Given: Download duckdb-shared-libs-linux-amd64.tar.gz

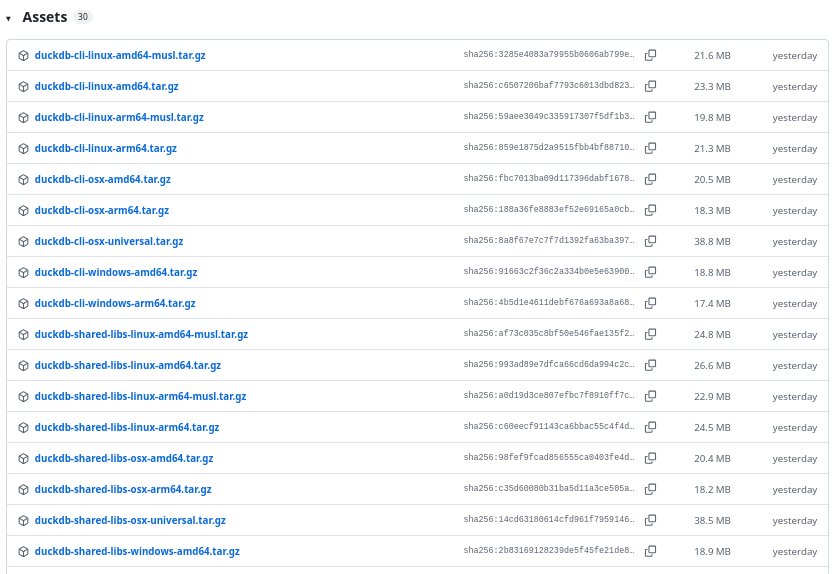Looking at the screenshot, I should [x=128, y=365].
